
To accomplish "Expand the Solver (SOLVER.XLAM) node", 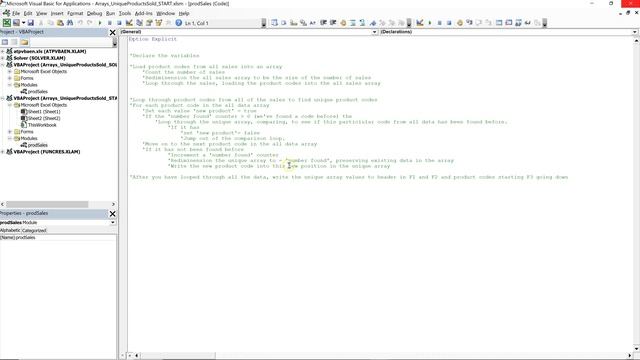I will tap(2, 58).
